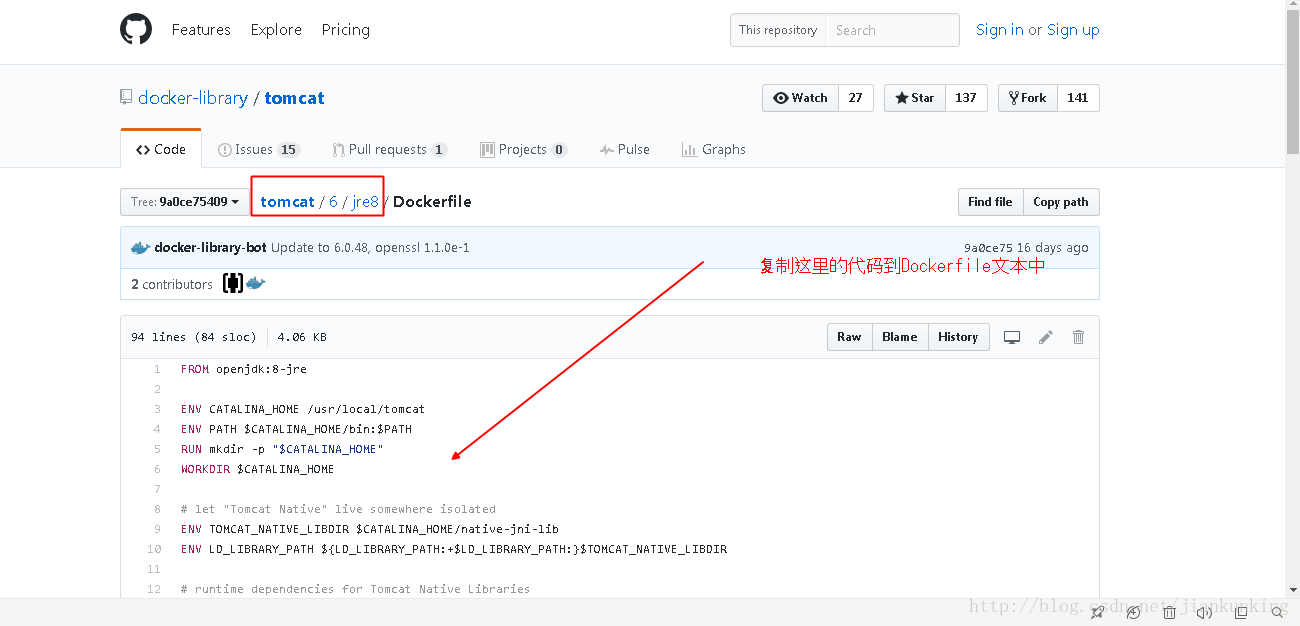Click the code line FROM openjdk:8-jre
The image size is (1300, 626).
pyautogui.click(x=244, y=369)
